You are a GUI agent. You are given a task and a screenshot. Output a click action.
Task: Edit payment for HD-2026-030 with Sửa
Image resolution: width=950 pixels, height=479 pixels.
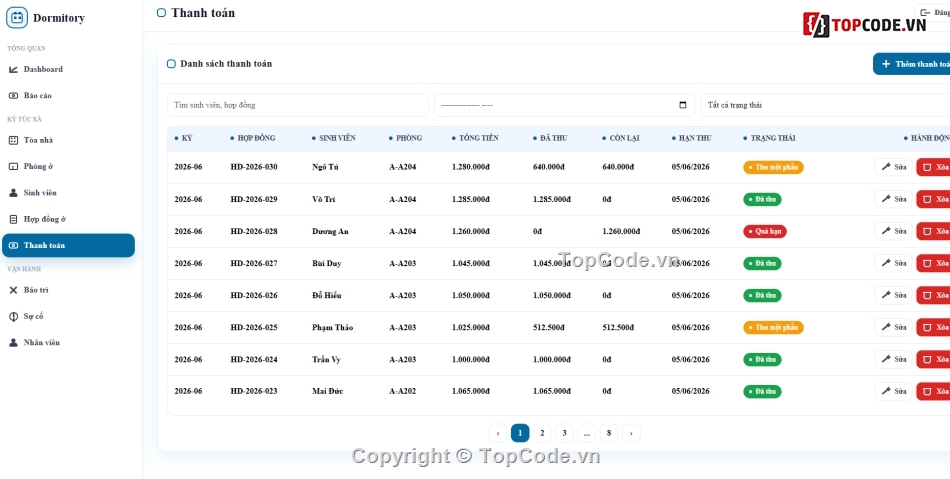pyautogui.click(x=893, y=167)
